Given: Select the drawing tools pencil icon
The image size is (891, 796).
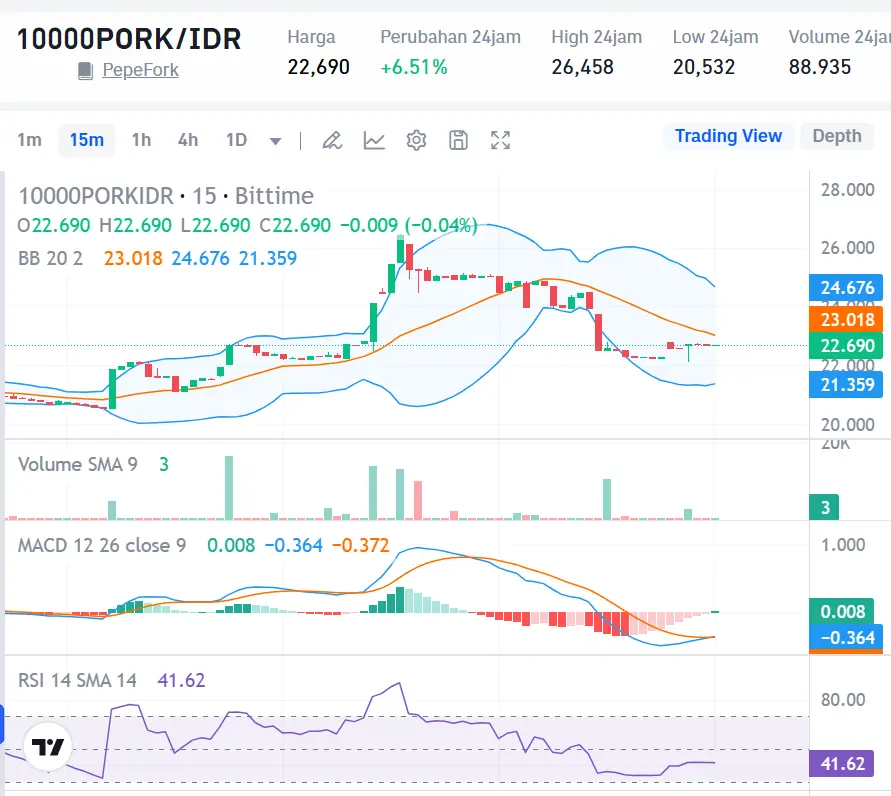Looking at the screenshot, I should coord(332,140).
